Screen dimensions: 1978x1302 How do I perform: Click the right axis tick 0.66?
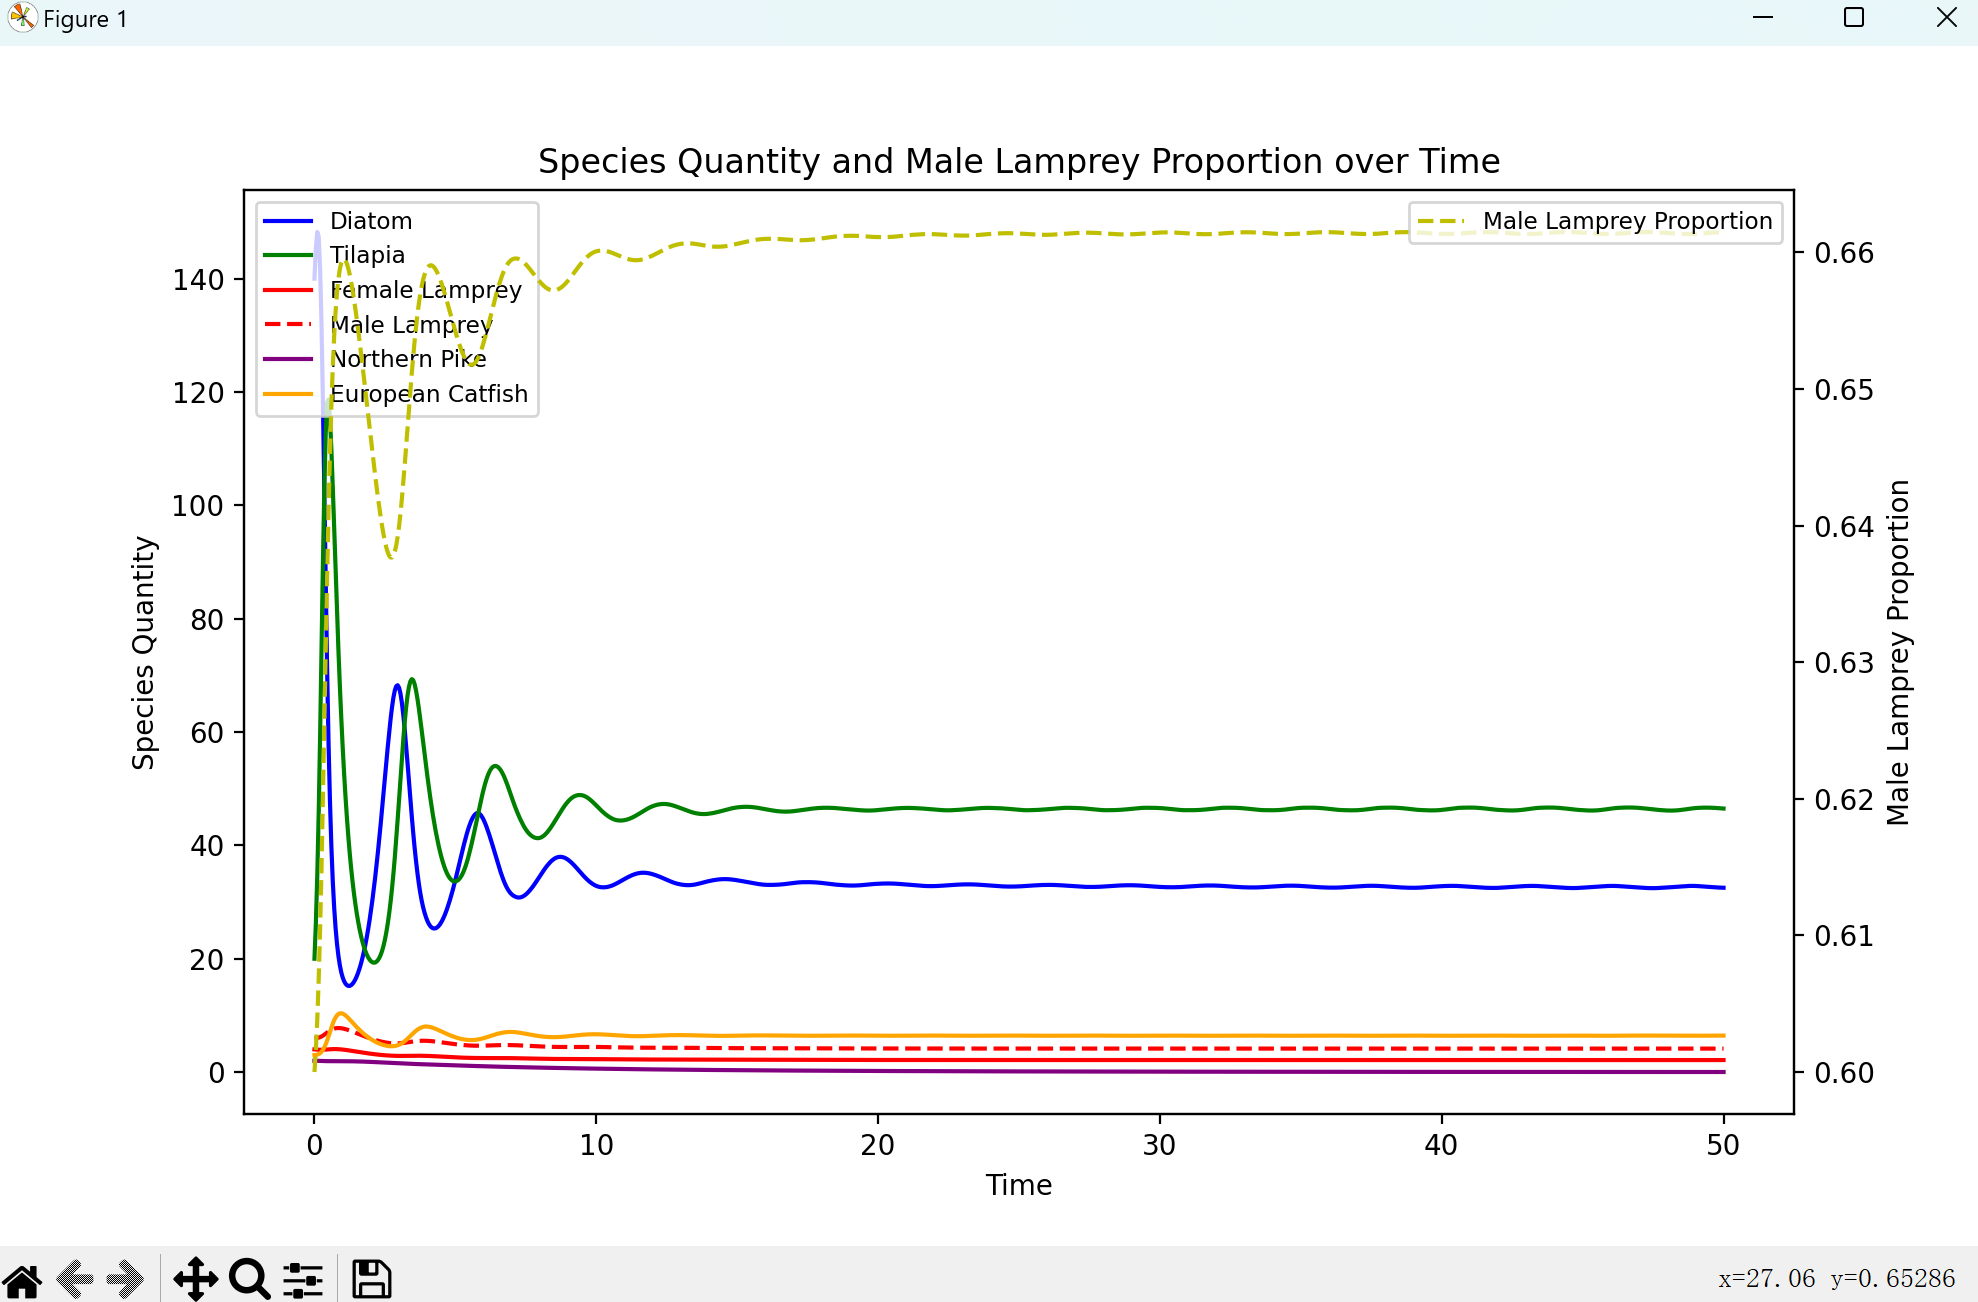click(x=1844, y=253)
